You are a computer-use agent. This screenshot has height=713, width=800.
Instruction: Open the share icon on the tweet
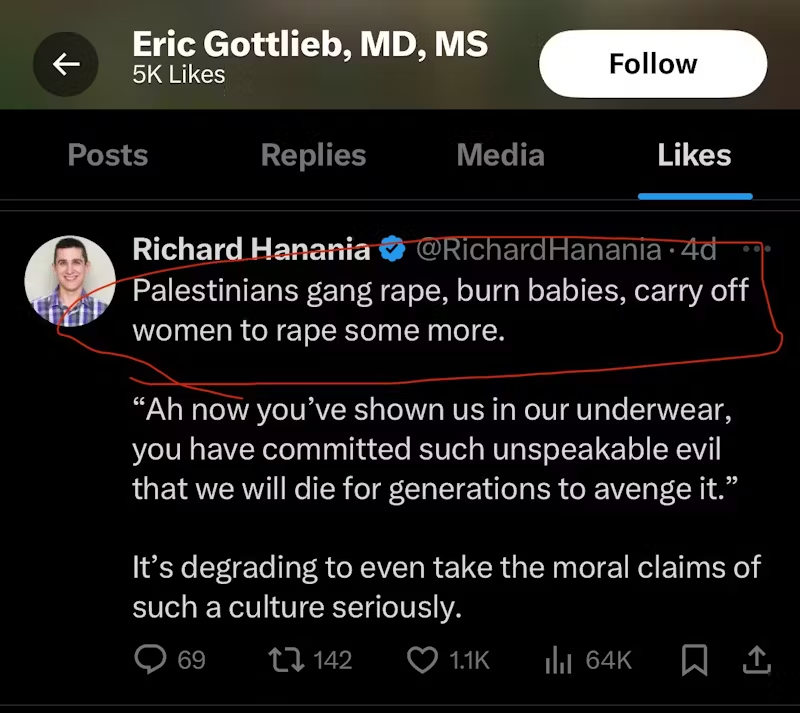click(756, 660)
